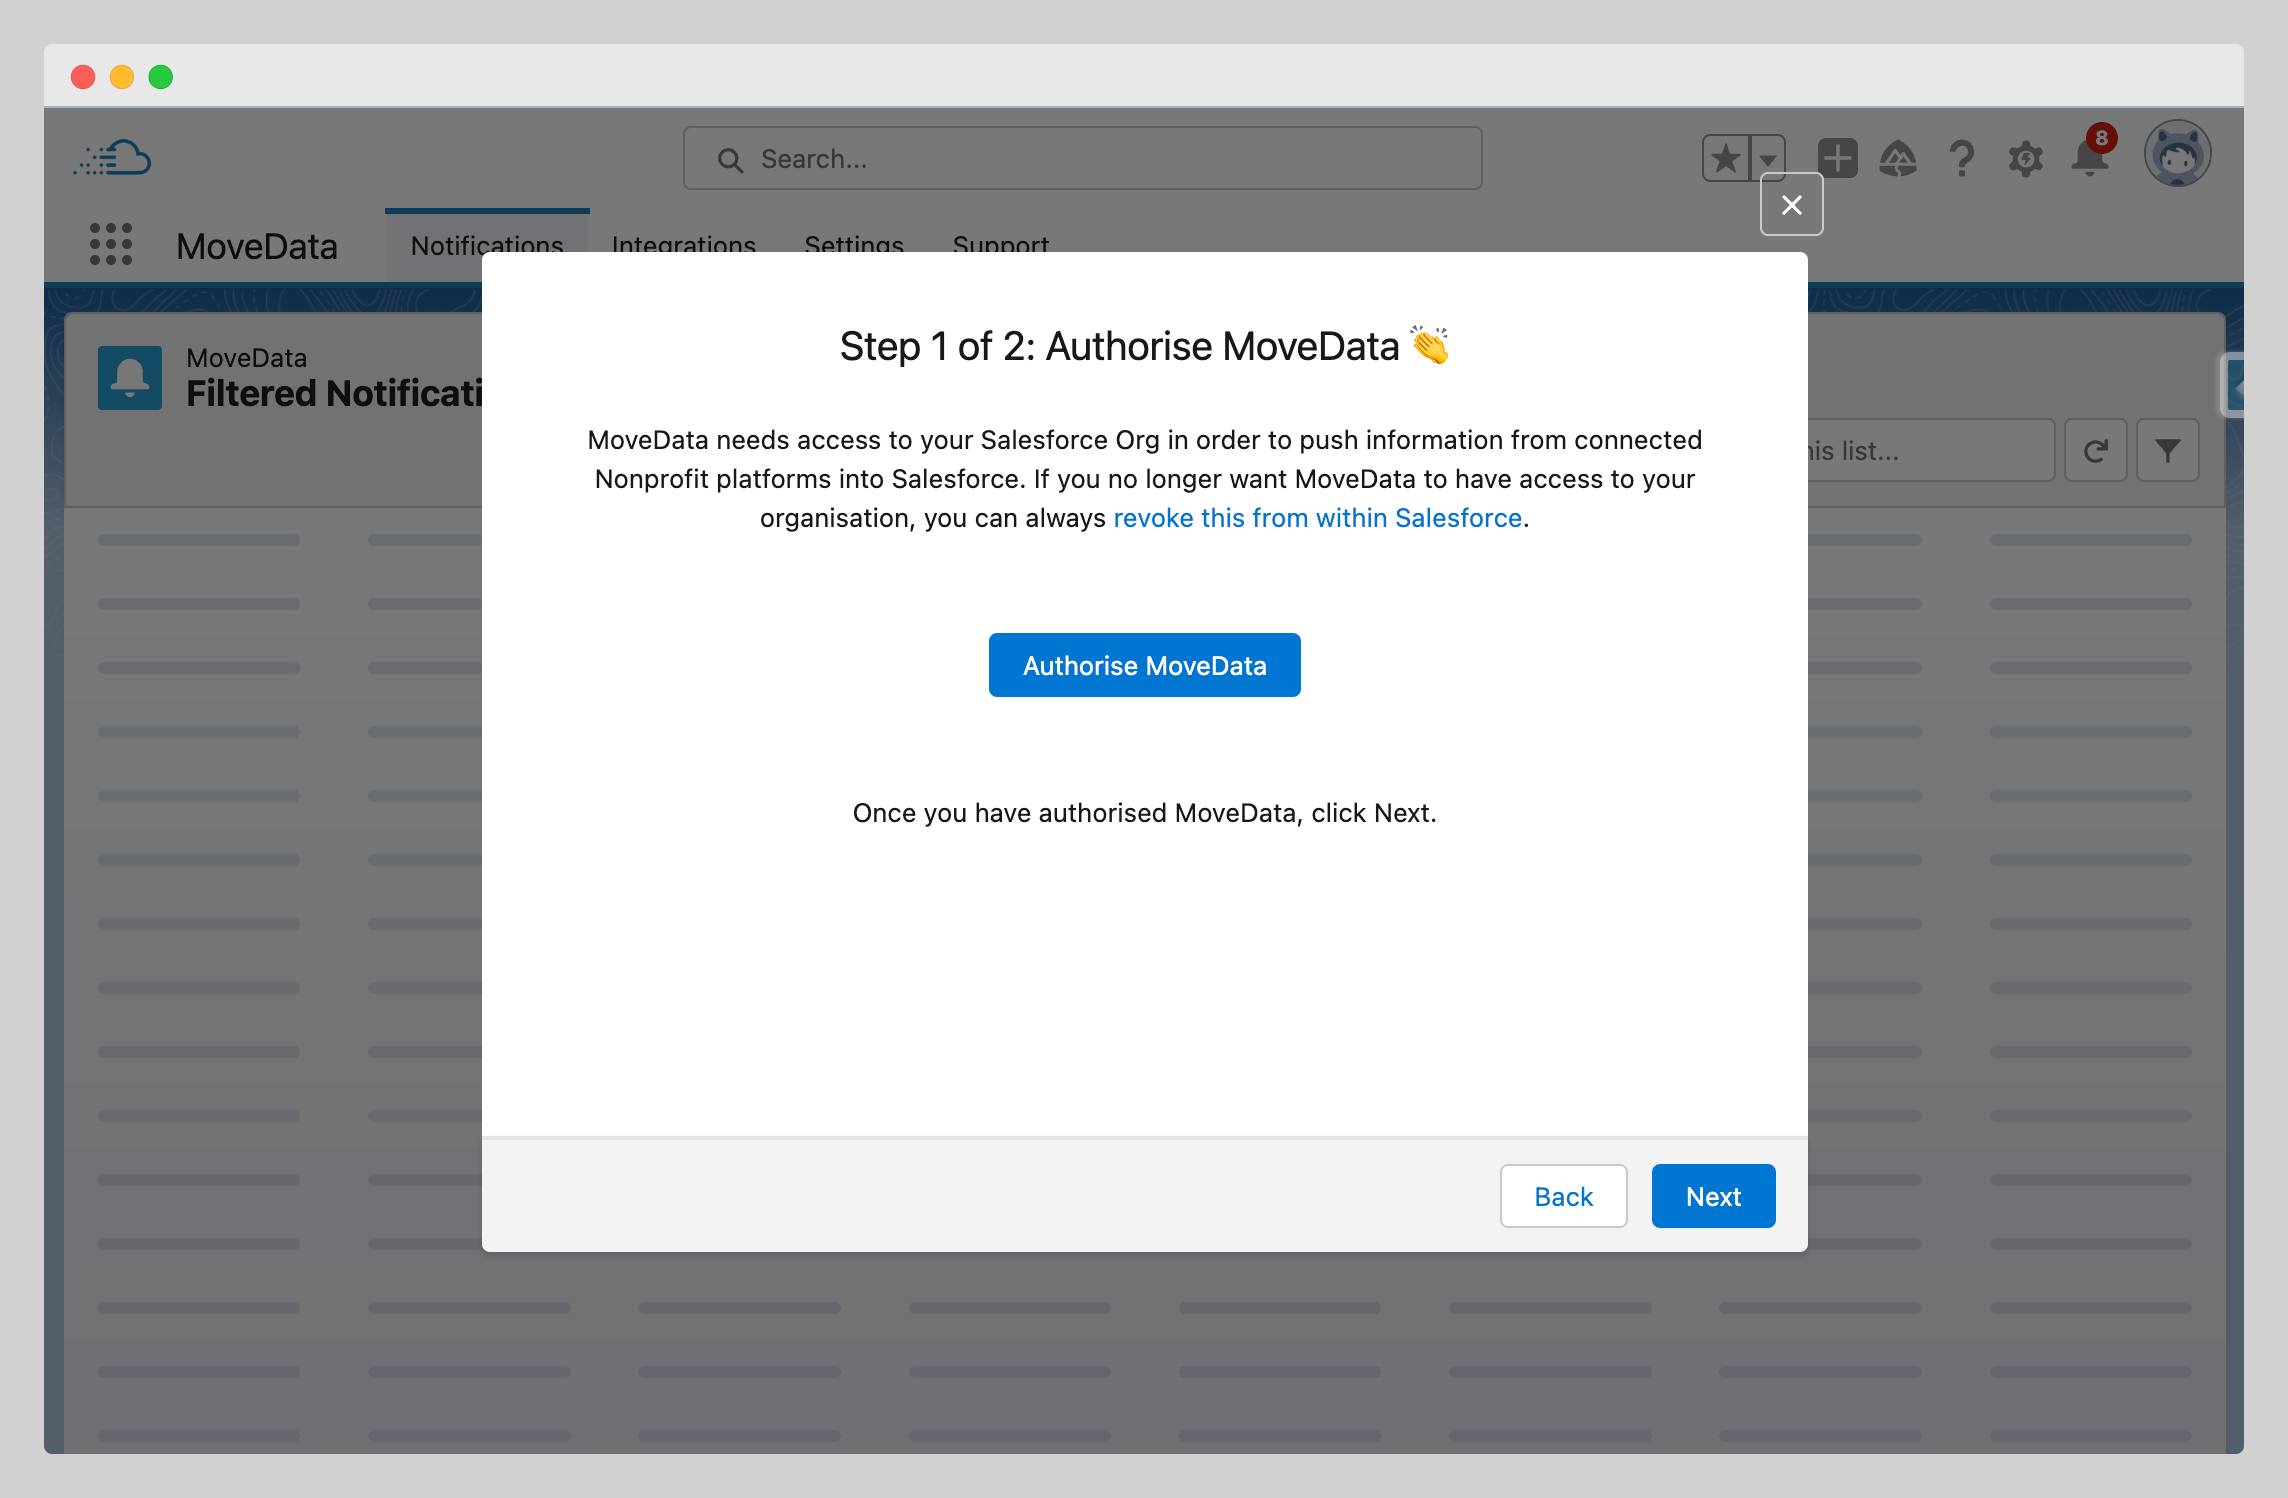The image size is (2288, 1498).
Task: Open the user avatar profile menu
Action: click(x=2177, y=155)
